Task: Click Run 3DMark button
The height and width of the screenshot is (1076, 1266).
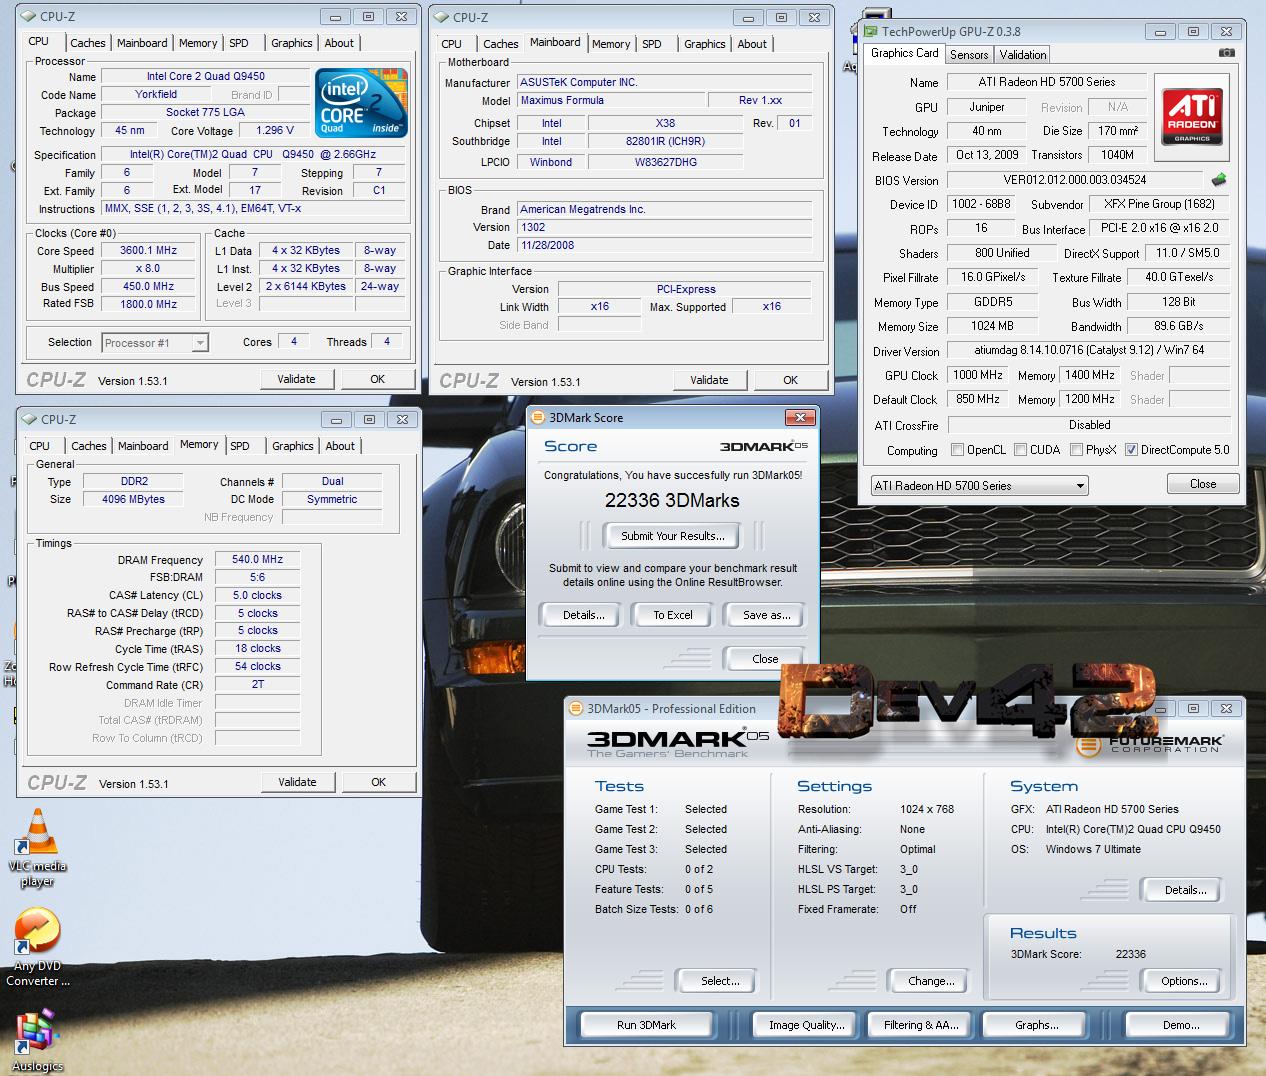Action: tap(646, 1025)
